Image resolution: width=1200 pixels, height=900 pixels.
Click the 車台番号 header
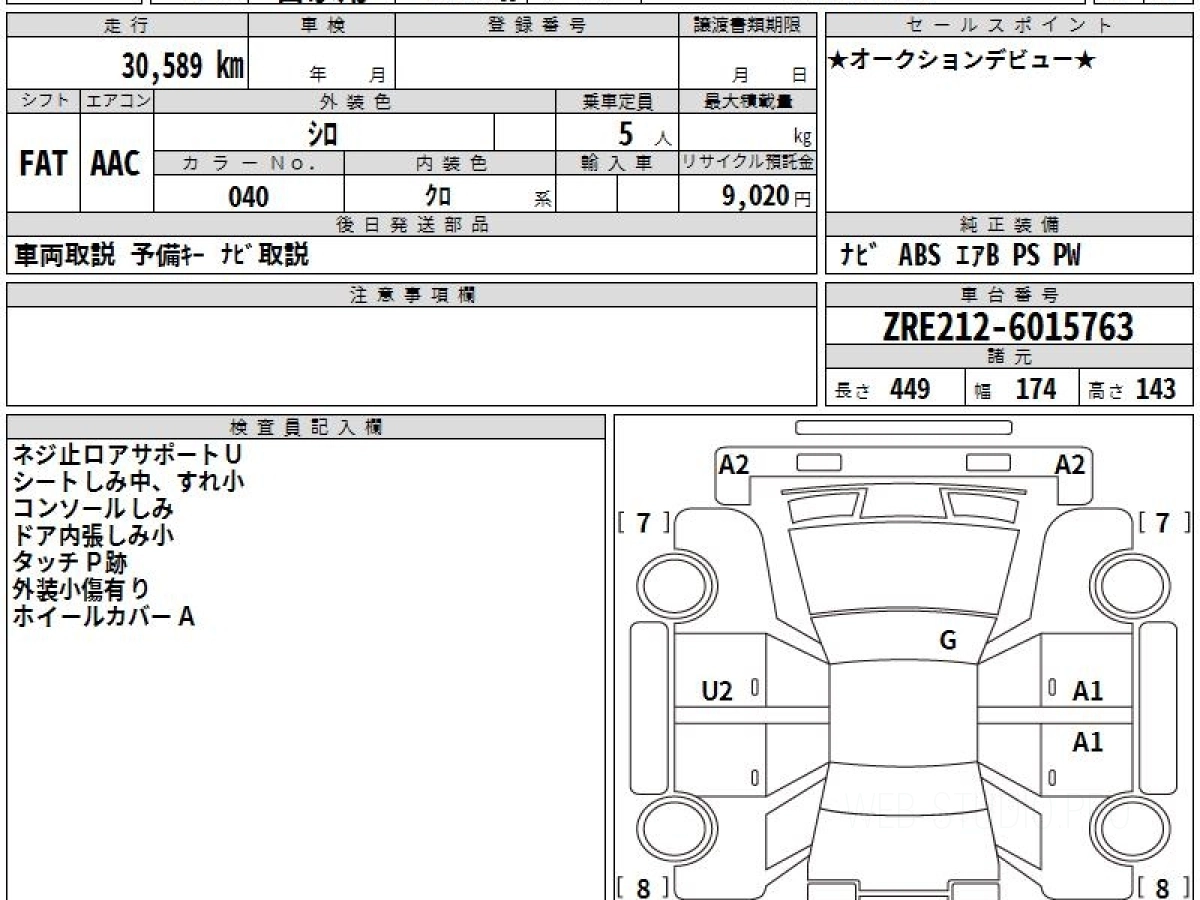1009,295
